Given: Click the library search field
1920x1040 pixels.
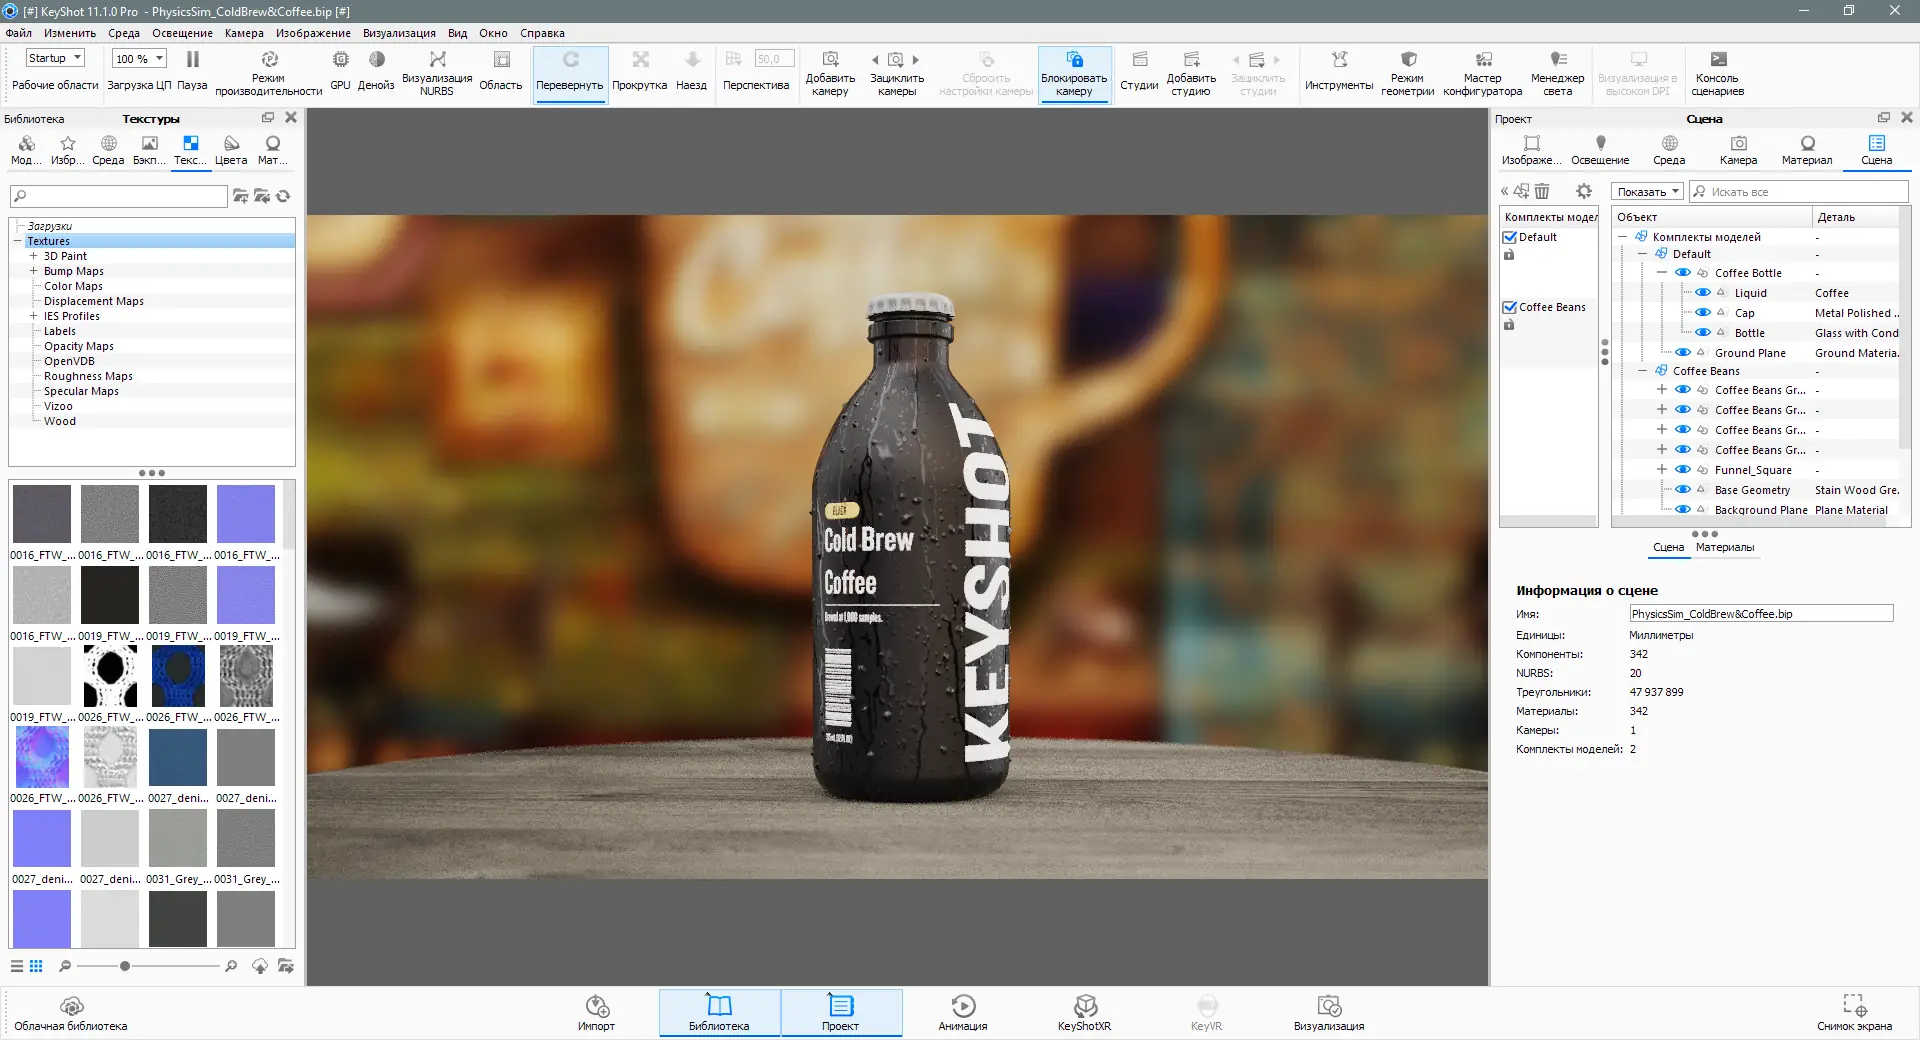Looking at the screenshot, I should pos(119,196).
